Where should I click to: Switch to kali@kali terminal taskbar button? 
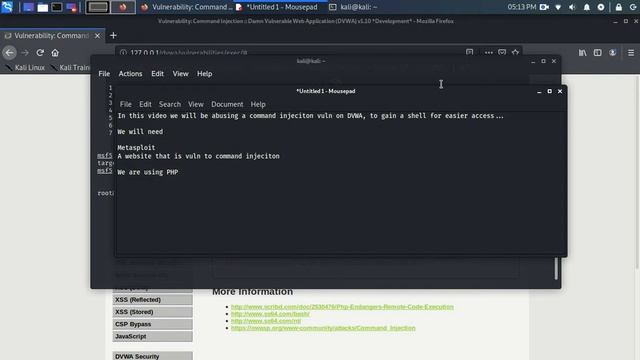[x=354, y=7]
